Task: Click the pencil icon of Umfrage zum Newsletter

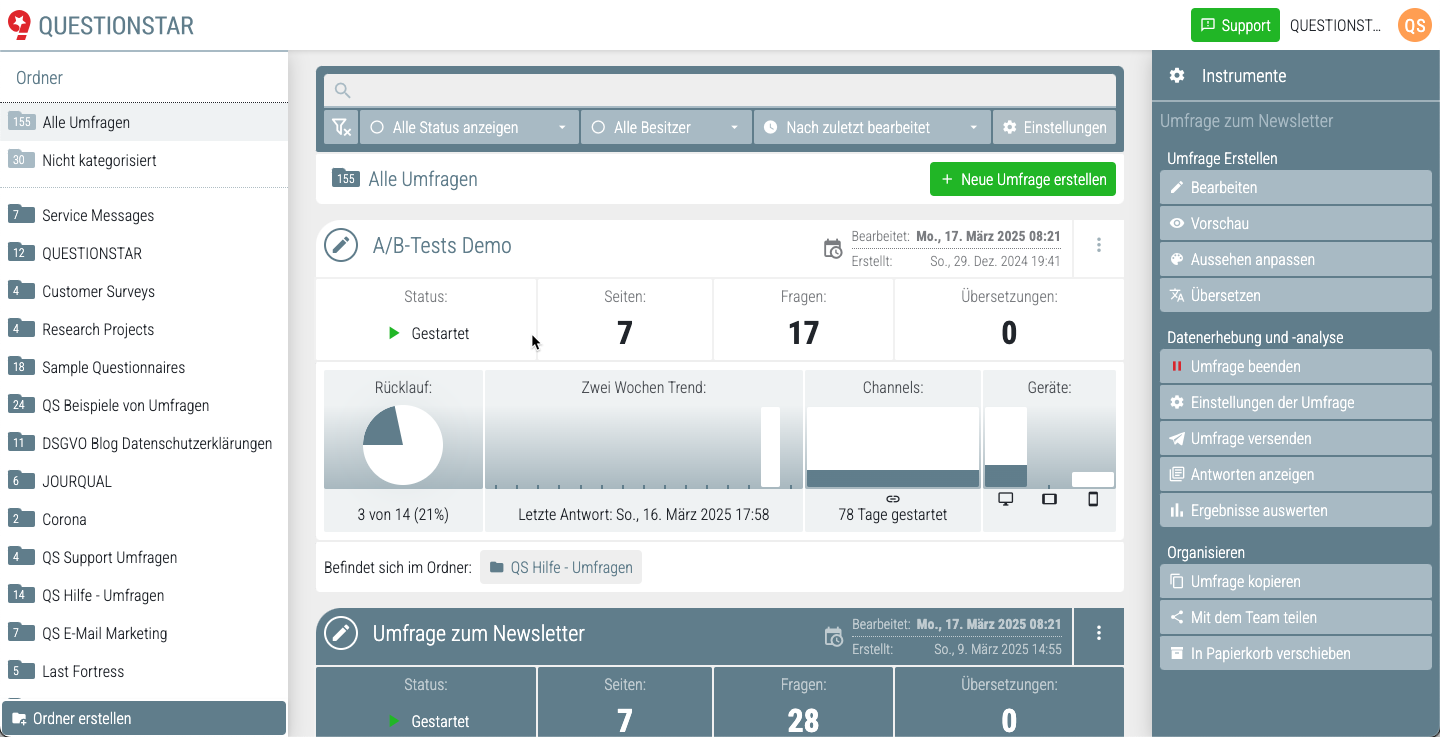Action: pyautogui.click(x=341, y=633)
